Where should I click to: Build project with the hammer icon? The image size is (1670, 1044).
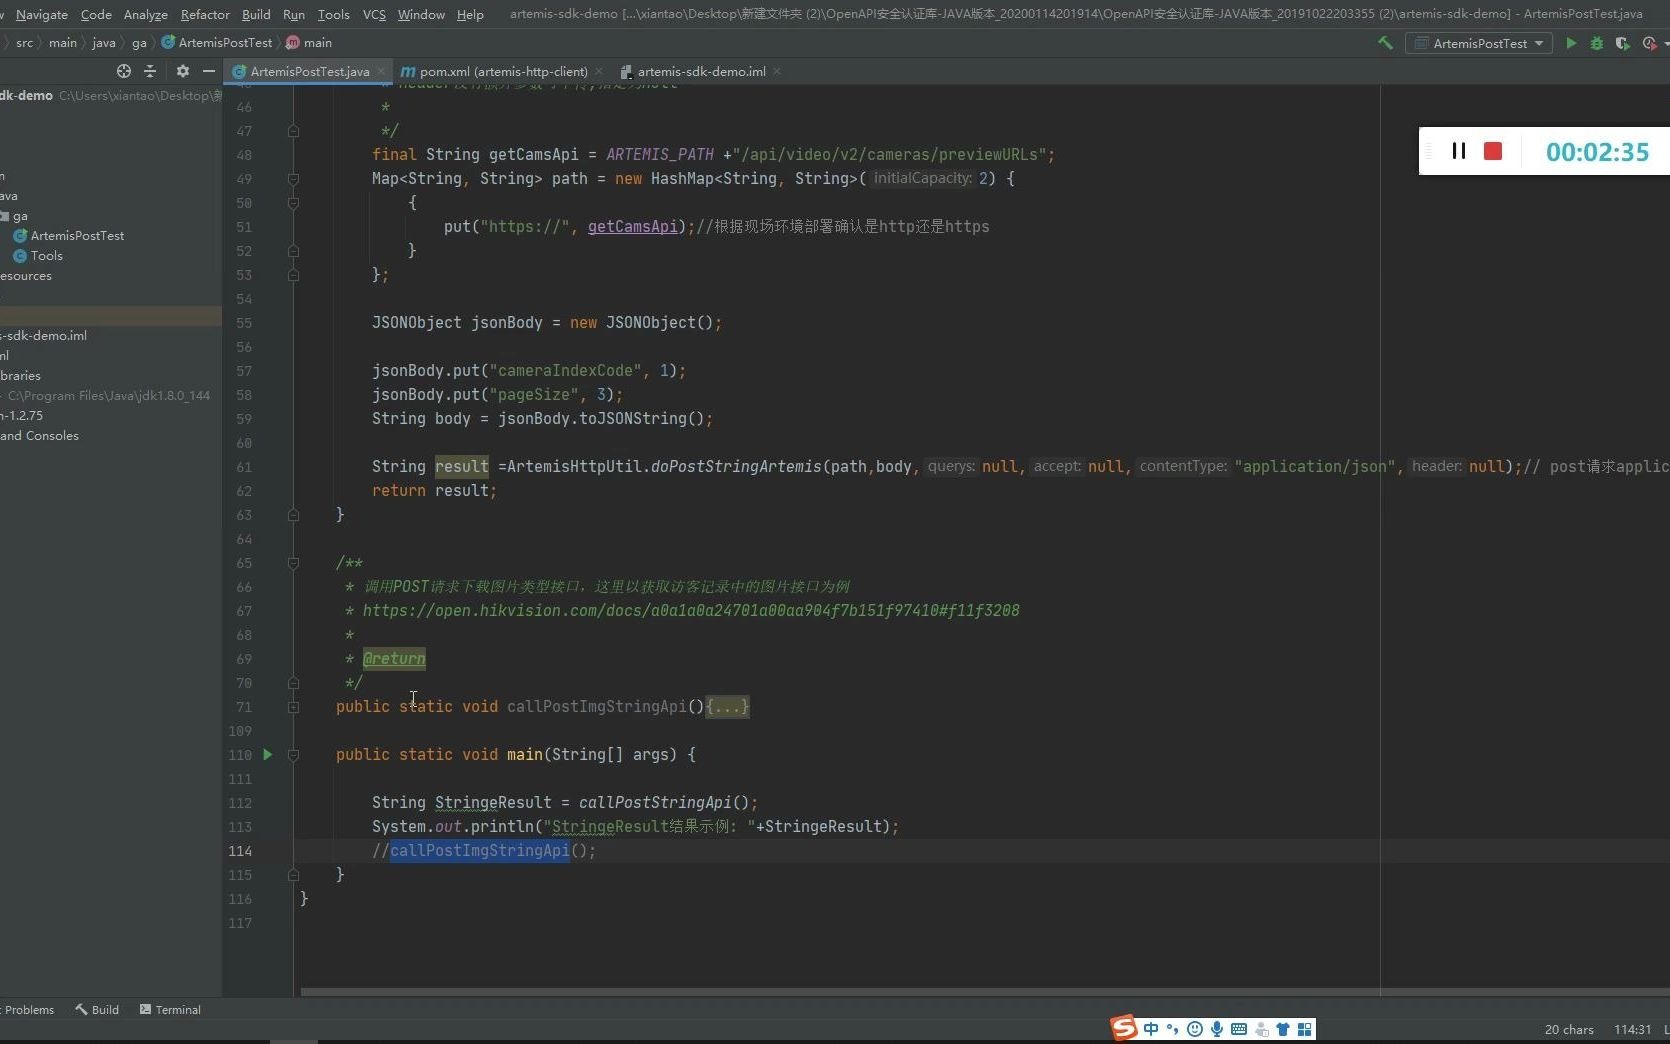[1385, 43]
